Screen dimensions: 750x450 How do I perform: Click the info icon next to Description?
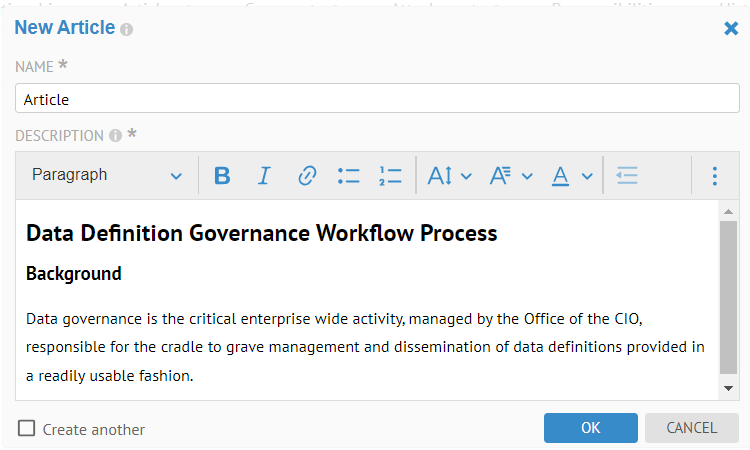point(115,136)
